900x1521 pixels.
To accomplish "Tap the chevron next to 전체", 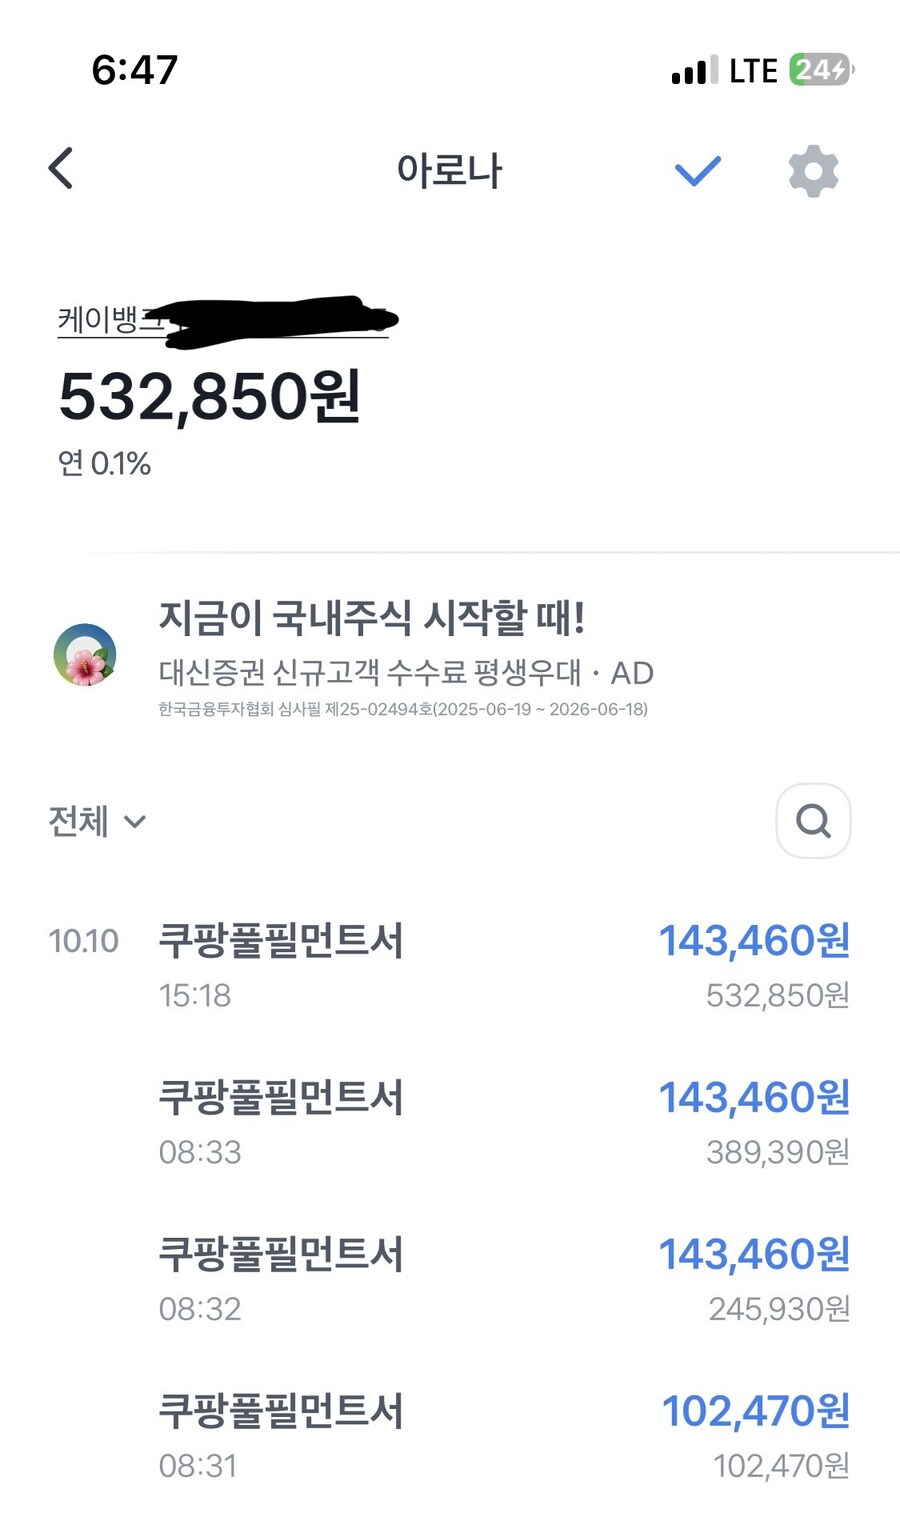I will pyautogui.click(x=135, y=822).
